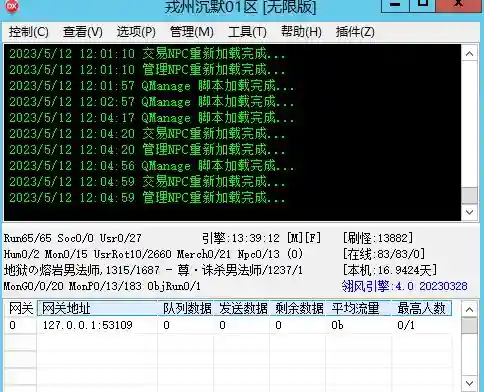Open the 帮助(H) menu
484x392 pixels.
(301, 32)
